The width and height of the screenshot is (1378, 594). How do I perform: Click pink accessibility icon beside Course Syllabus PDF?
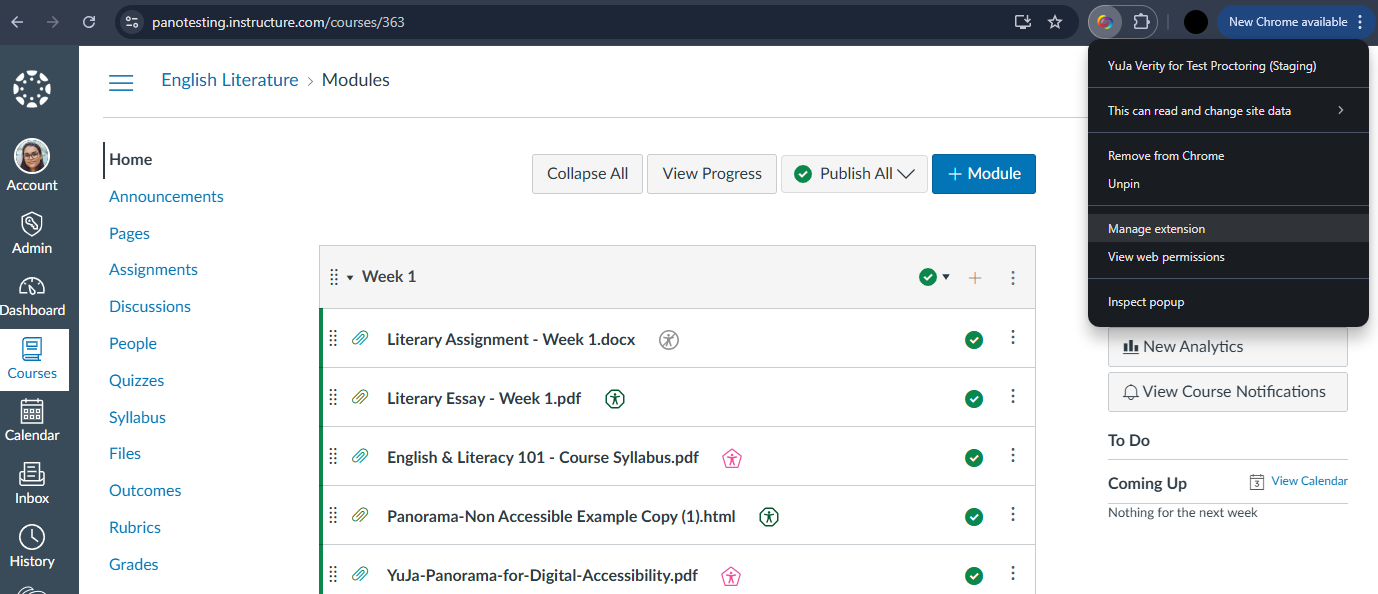click(x=733, y=458)
